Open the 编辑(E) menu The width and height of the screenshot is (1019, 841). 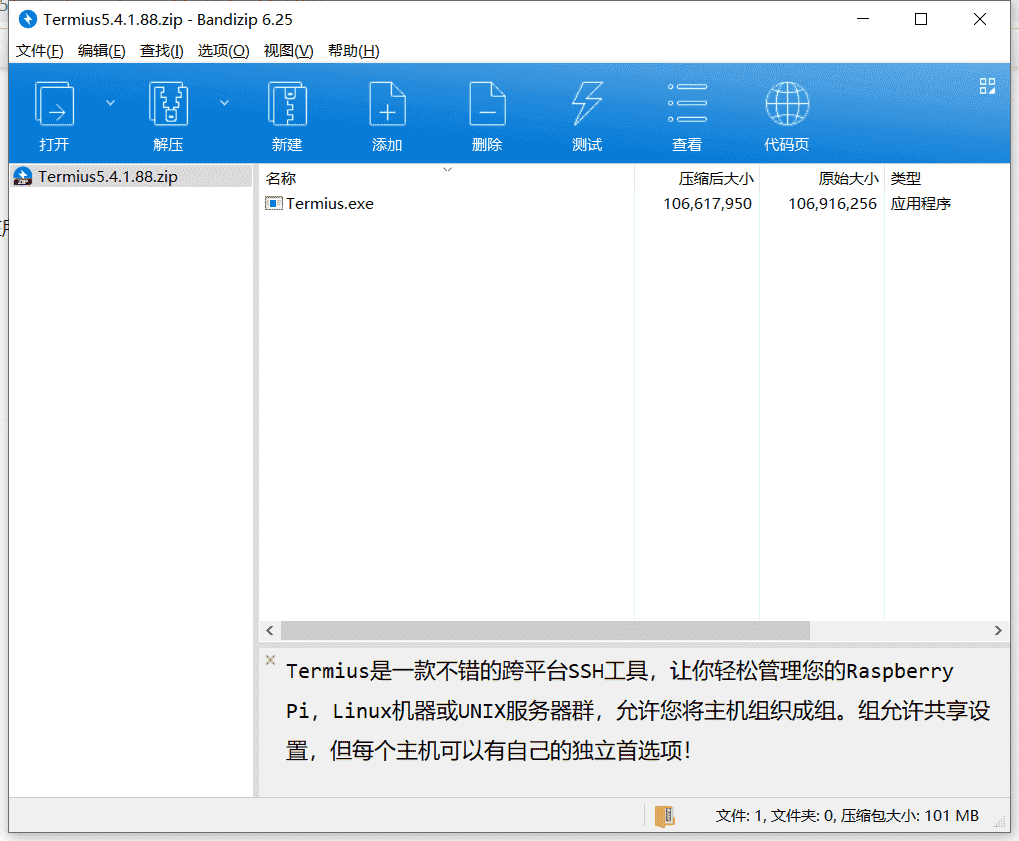pos(101,51)
